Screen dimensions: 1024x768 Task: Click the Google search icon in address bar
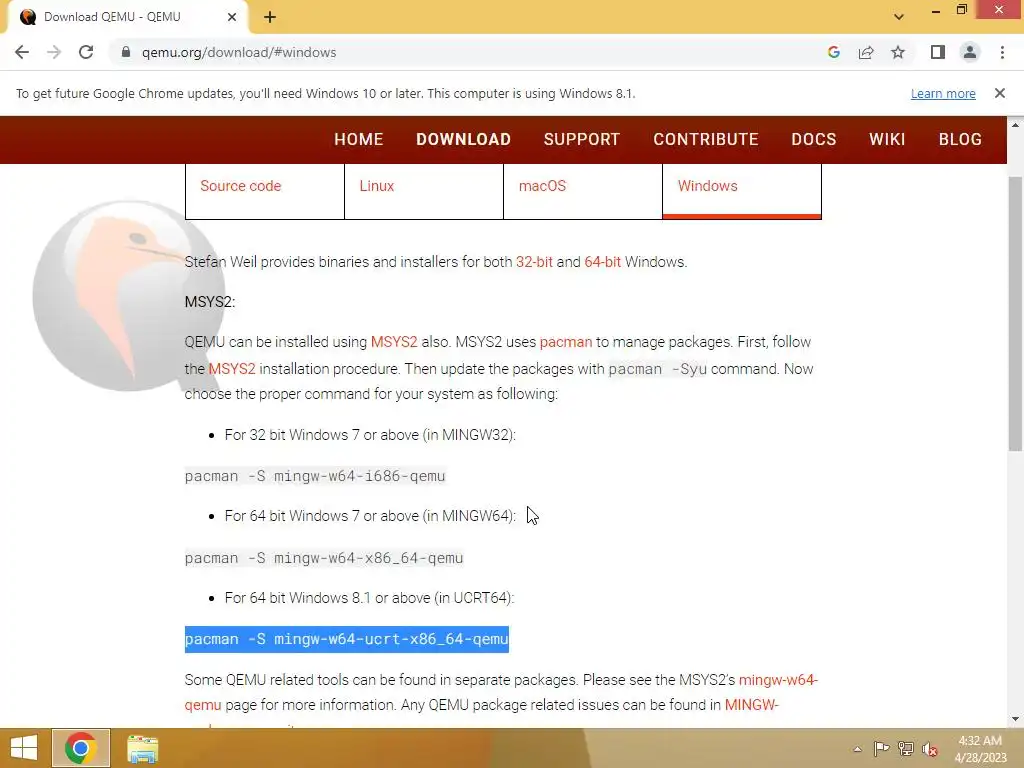(x=833, y=52)
